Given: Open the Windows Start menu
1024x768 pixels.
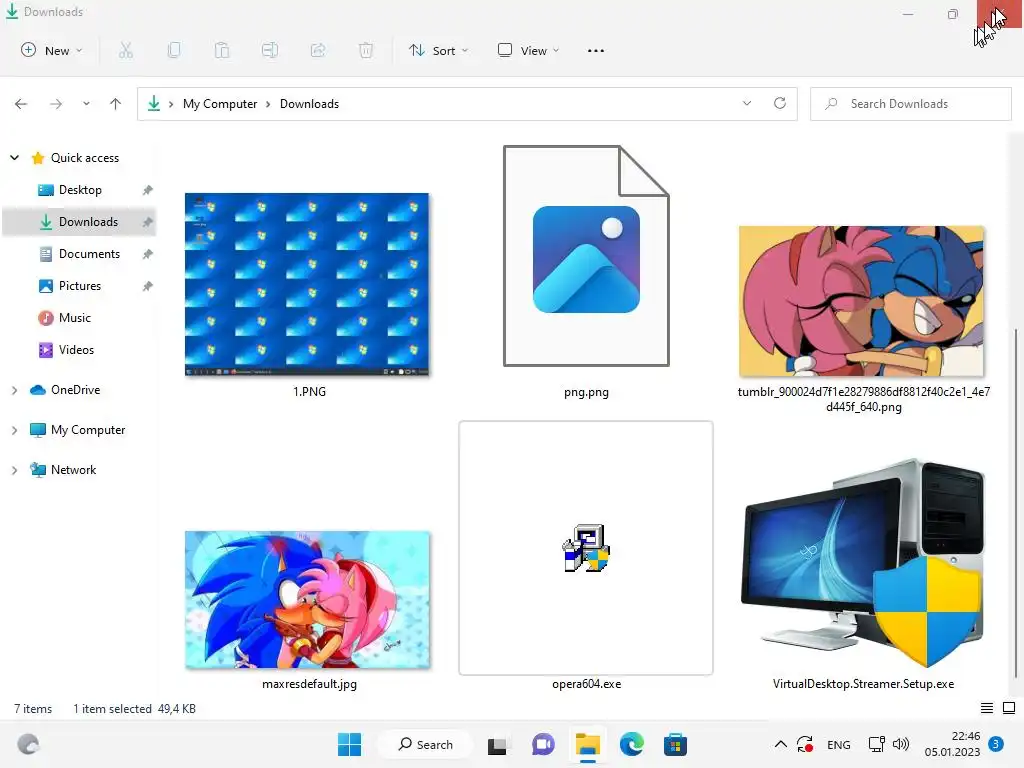Looking at the screenshot, I should (349, 744).
